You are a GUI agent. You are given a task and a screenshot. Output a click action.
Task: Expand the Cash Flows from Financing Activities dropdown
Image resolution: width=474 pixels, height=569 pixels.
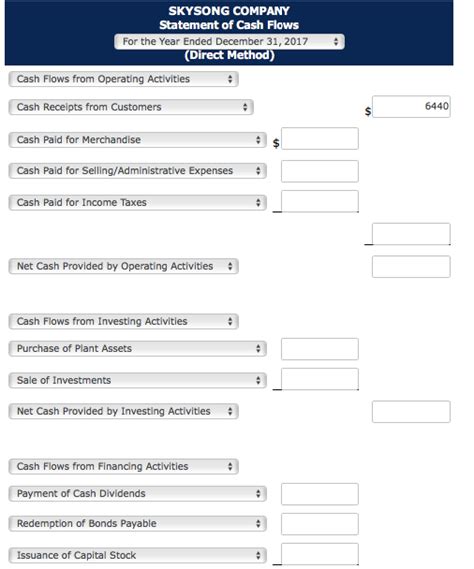click(x=123, y=466)
